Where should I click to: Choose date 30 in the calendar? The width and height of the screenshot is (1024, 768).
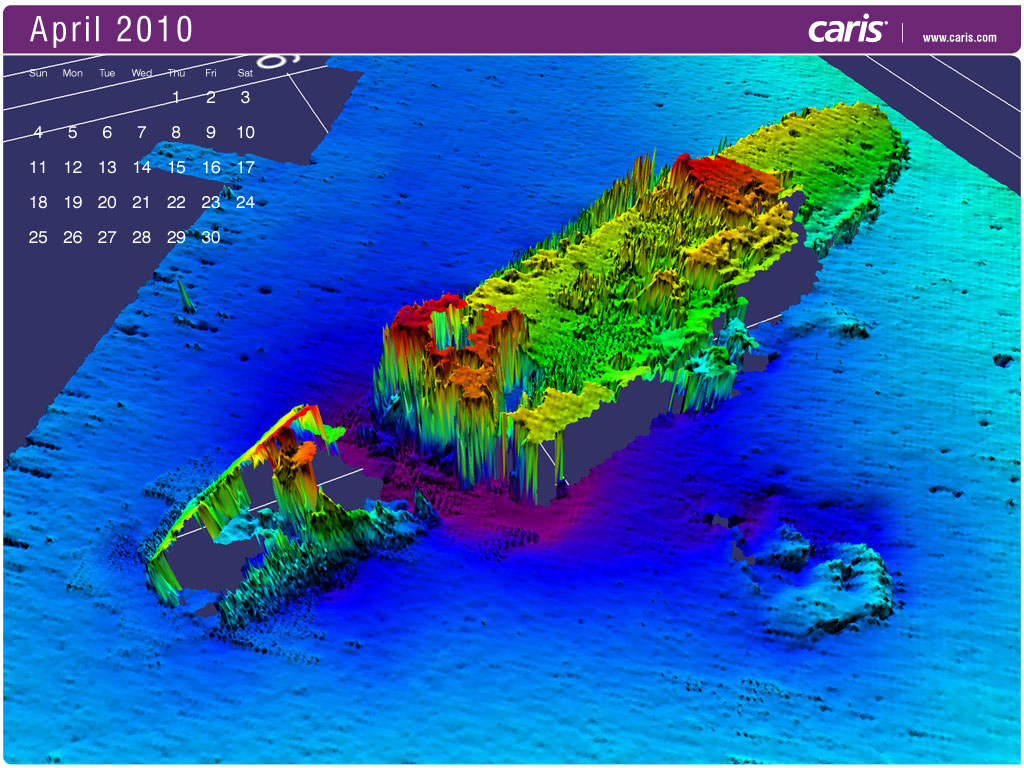point(211,238)
